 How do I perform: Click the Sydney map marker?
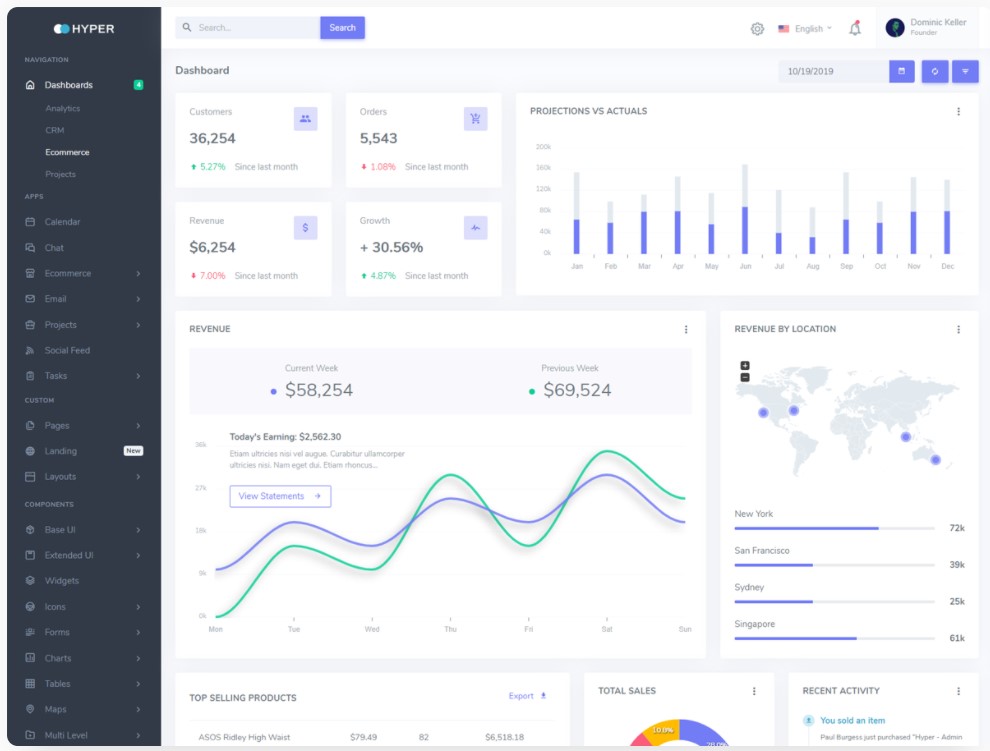pos(936,460)
